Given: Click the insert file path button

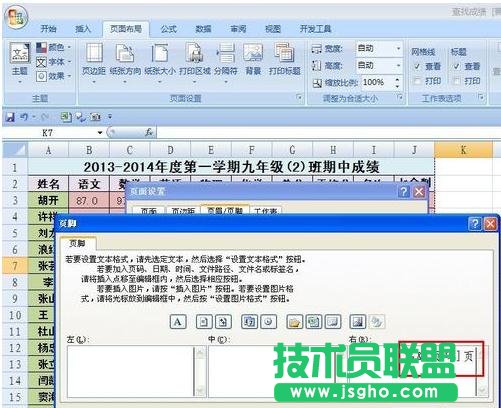Looking at the screenshot, I should point(295,322).
